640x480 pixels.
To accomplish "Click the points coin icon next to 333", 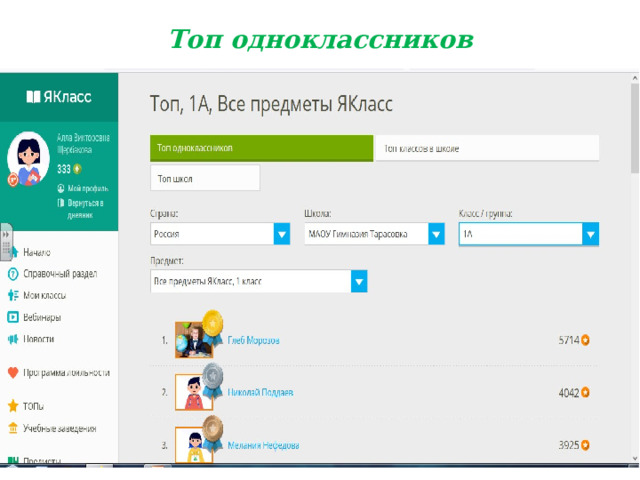I will 77,169.
